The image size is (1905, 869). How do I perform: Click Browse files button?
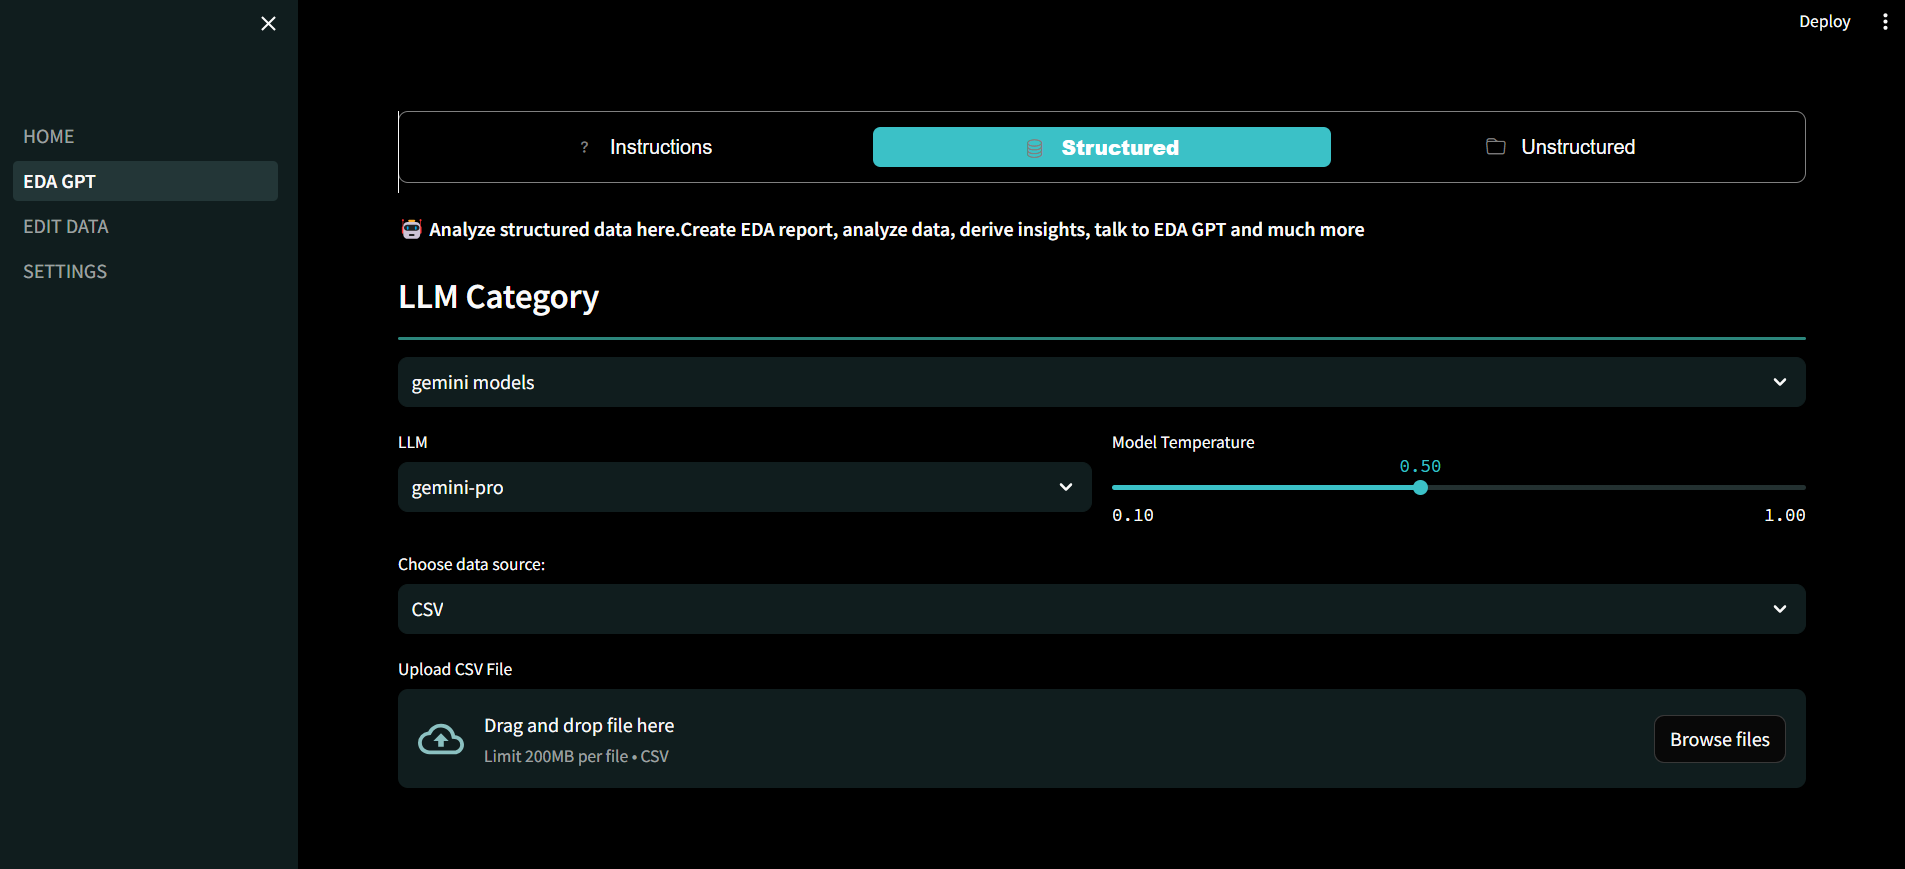(x=1720, y=739)
